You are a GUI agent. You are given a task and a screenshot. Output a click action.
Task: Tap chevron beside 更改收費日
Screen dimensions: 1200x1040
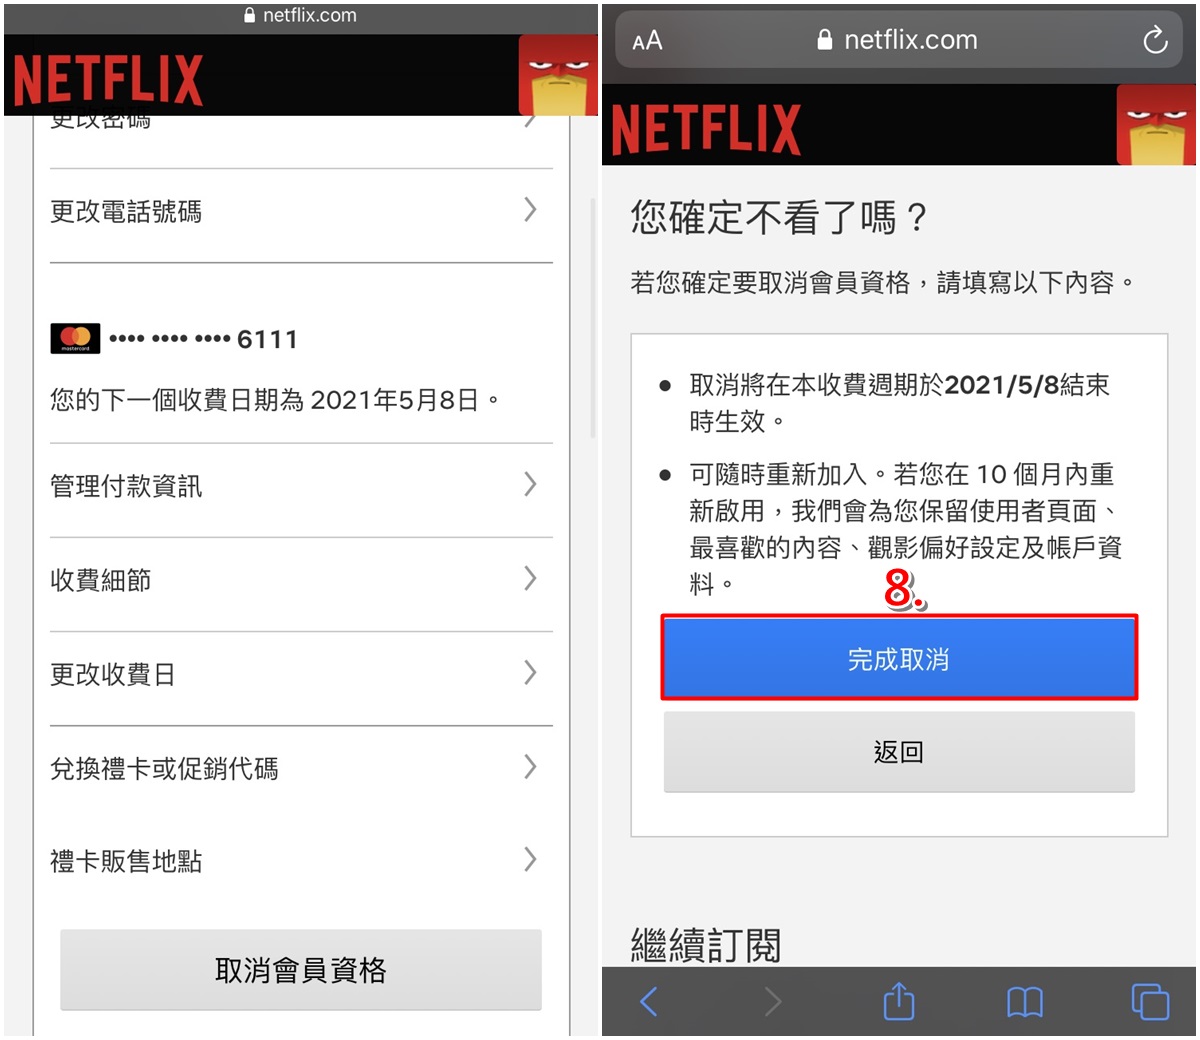pos(530,673)
